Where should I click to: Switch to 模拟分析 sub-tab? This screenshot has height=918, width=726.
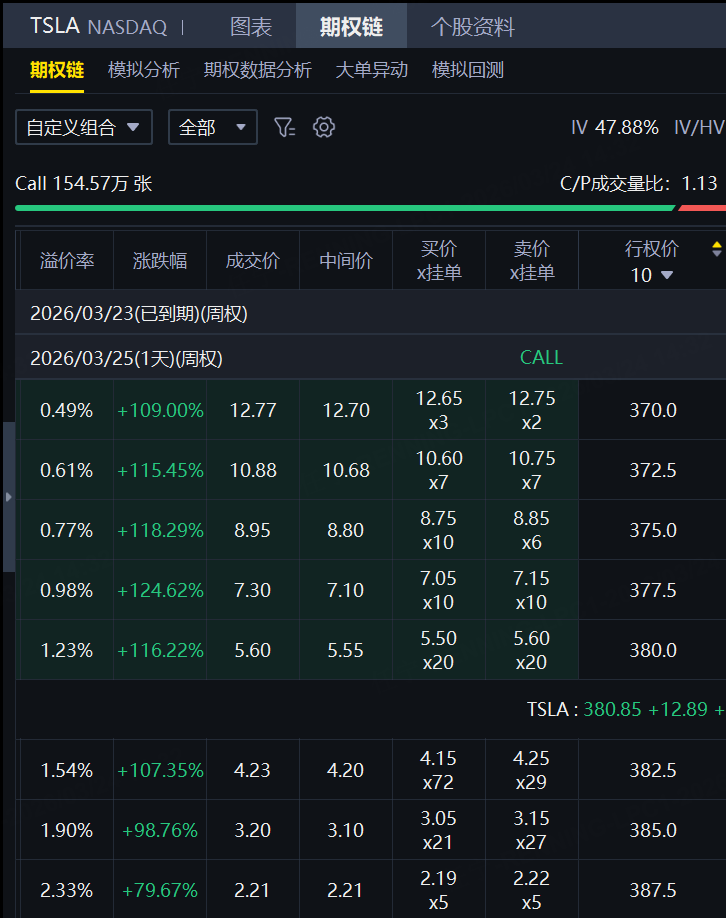143,70
